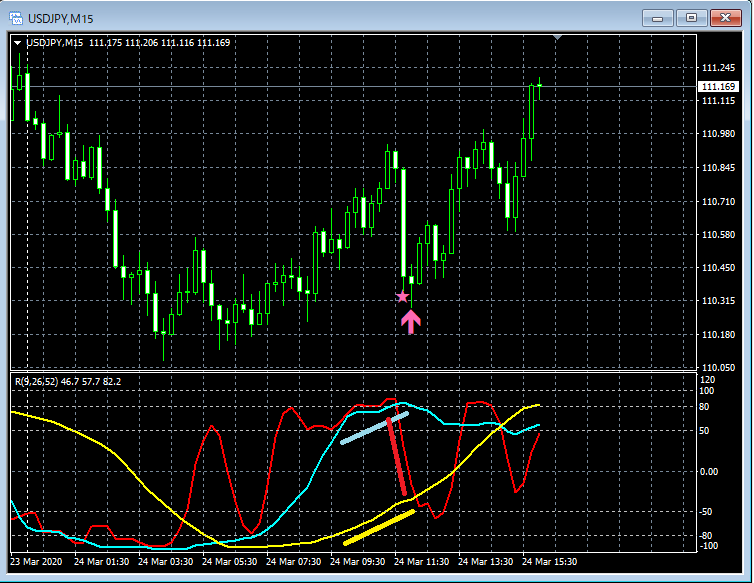
Task: Click the pink up arrow buy signal
Action: tap(411, 322)
